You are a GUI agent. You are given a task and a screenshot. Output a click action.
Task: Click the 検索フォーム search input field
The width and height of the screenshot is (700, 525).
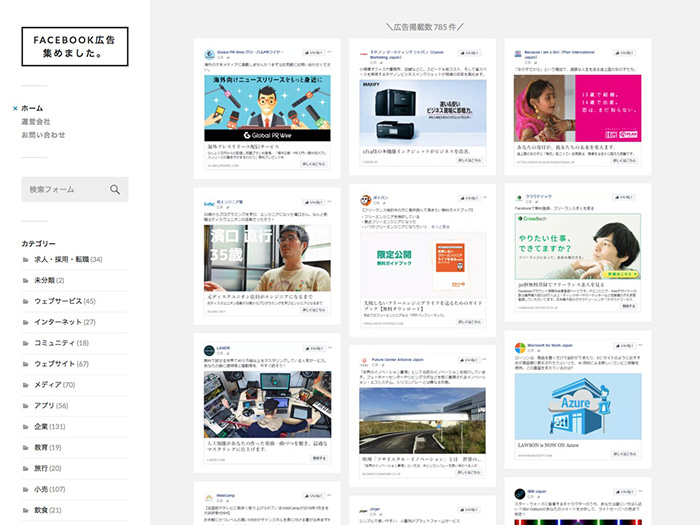(75, 189)
